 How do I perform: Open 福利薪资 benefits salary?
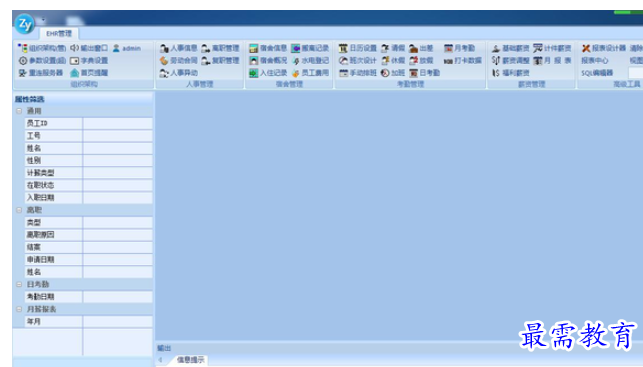click(511, 73)
